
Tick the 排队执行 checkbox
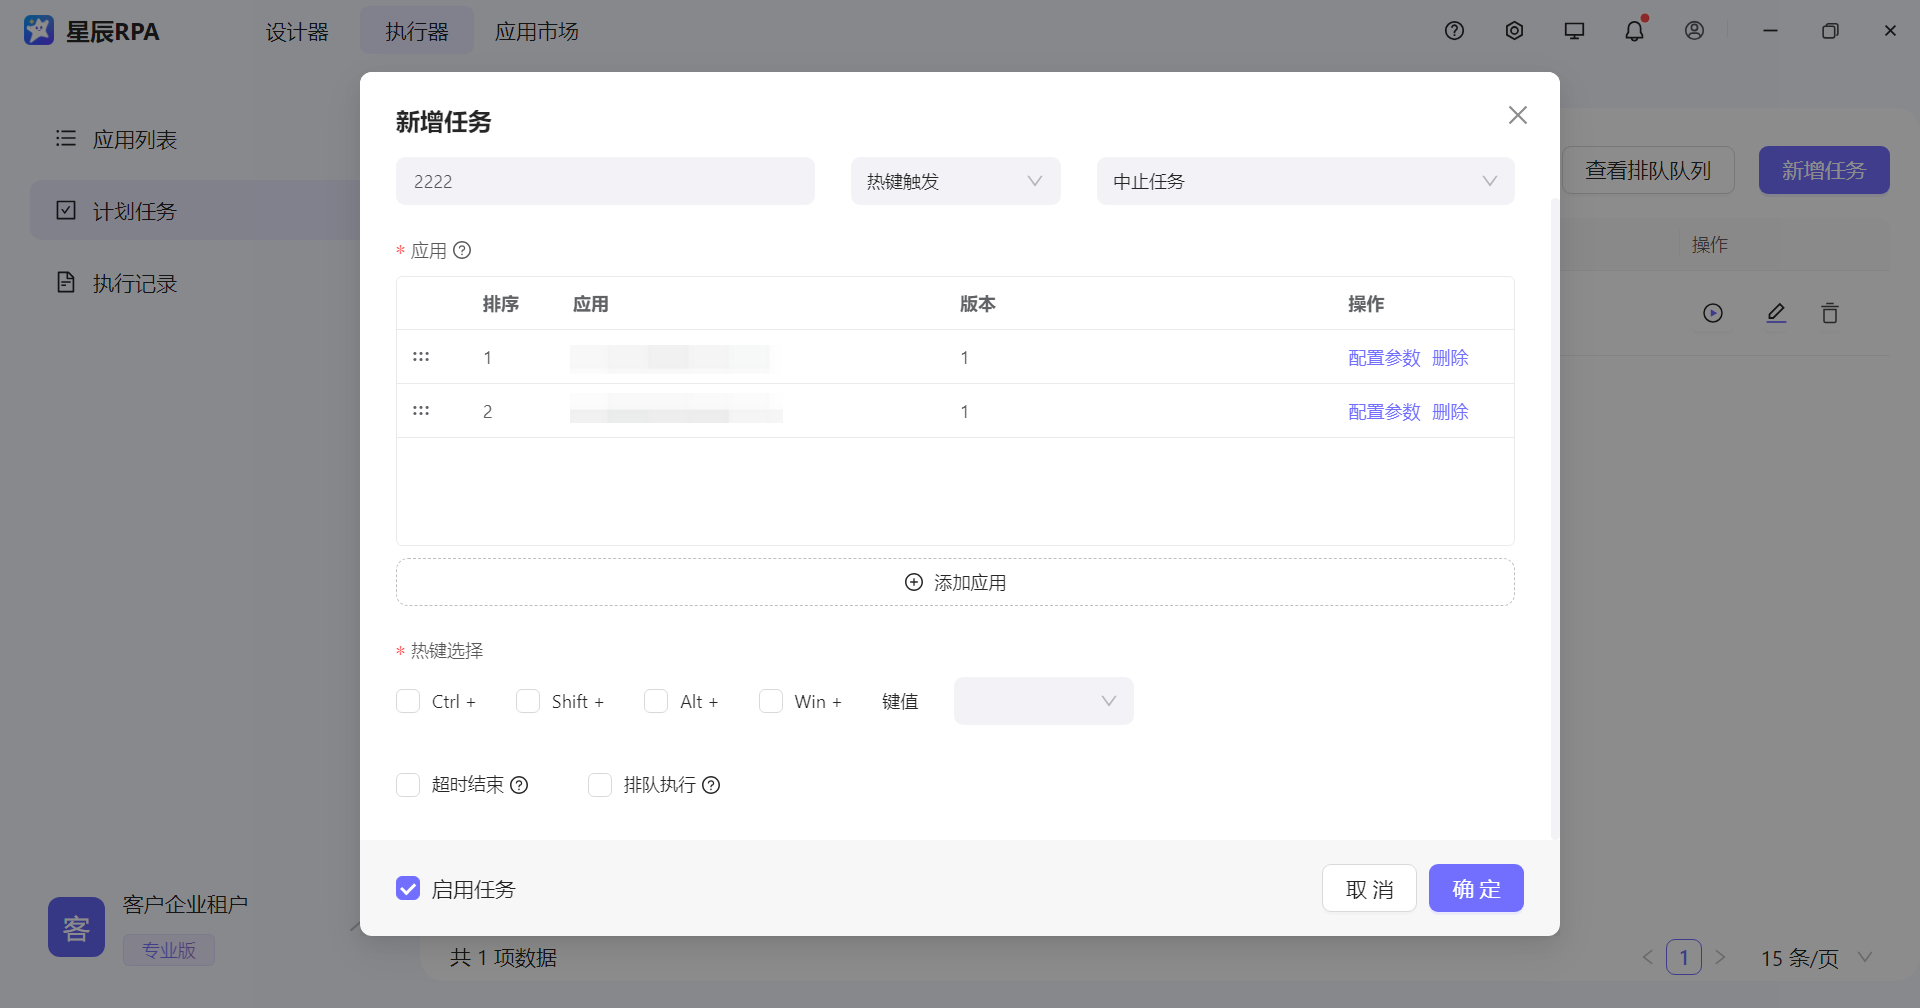point(600,785)
